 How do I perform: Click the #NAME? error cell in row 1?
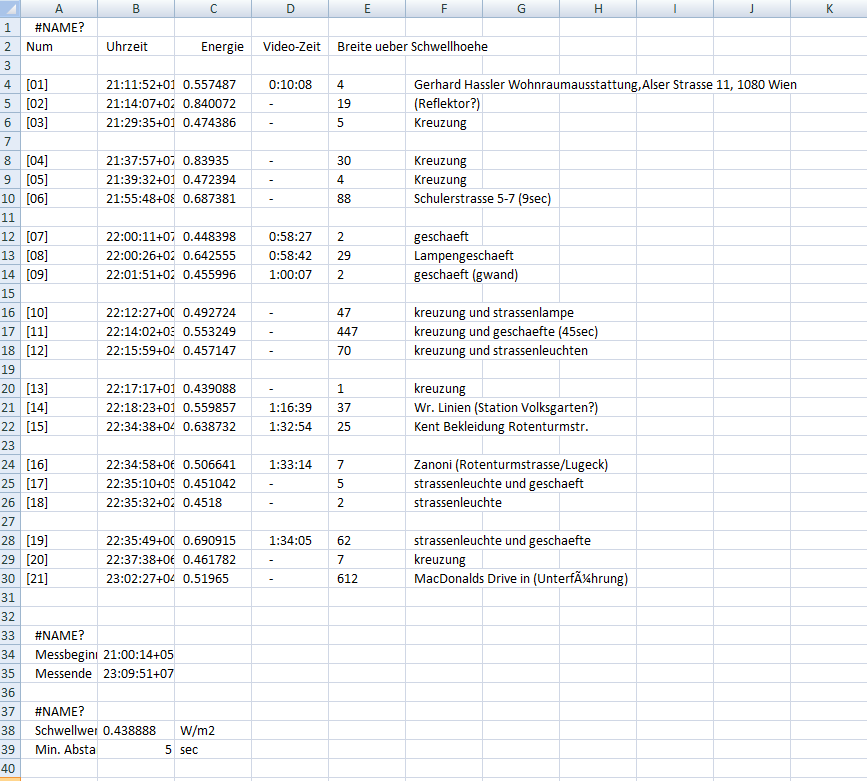pyautogui.click(x=59, y=28)
